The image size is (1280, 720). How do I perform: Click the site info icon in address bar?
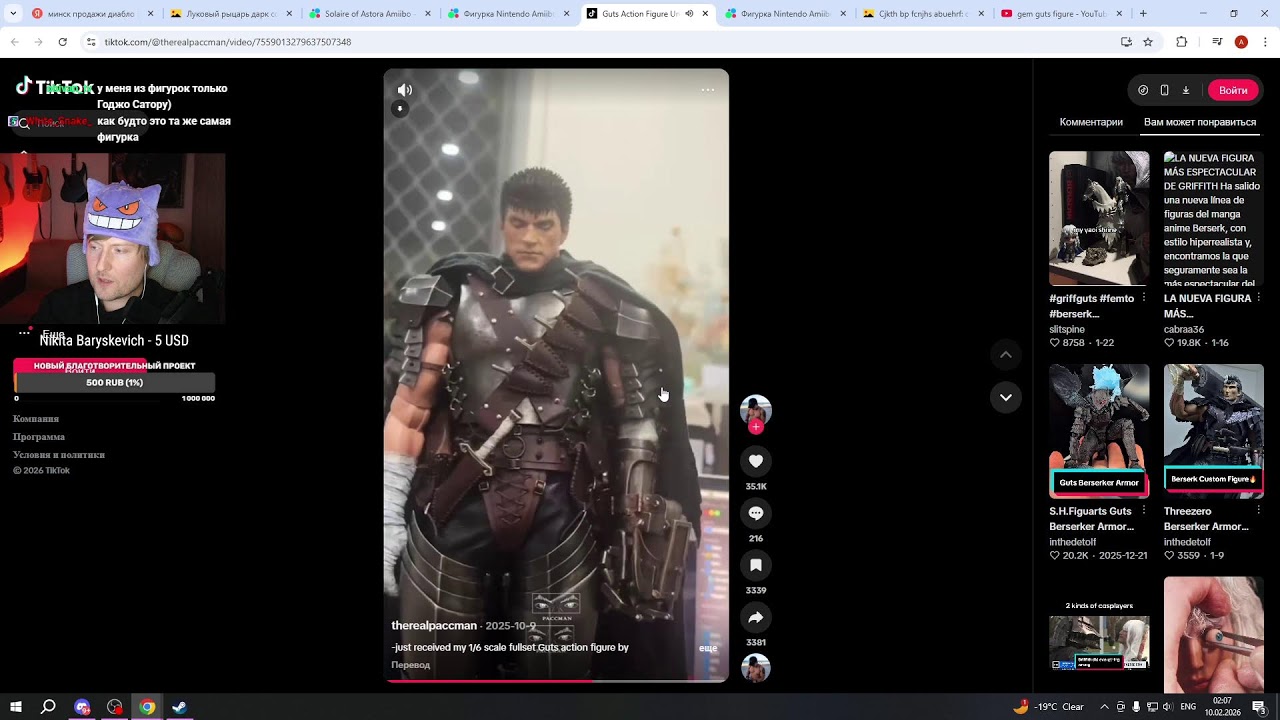point(91,42)
